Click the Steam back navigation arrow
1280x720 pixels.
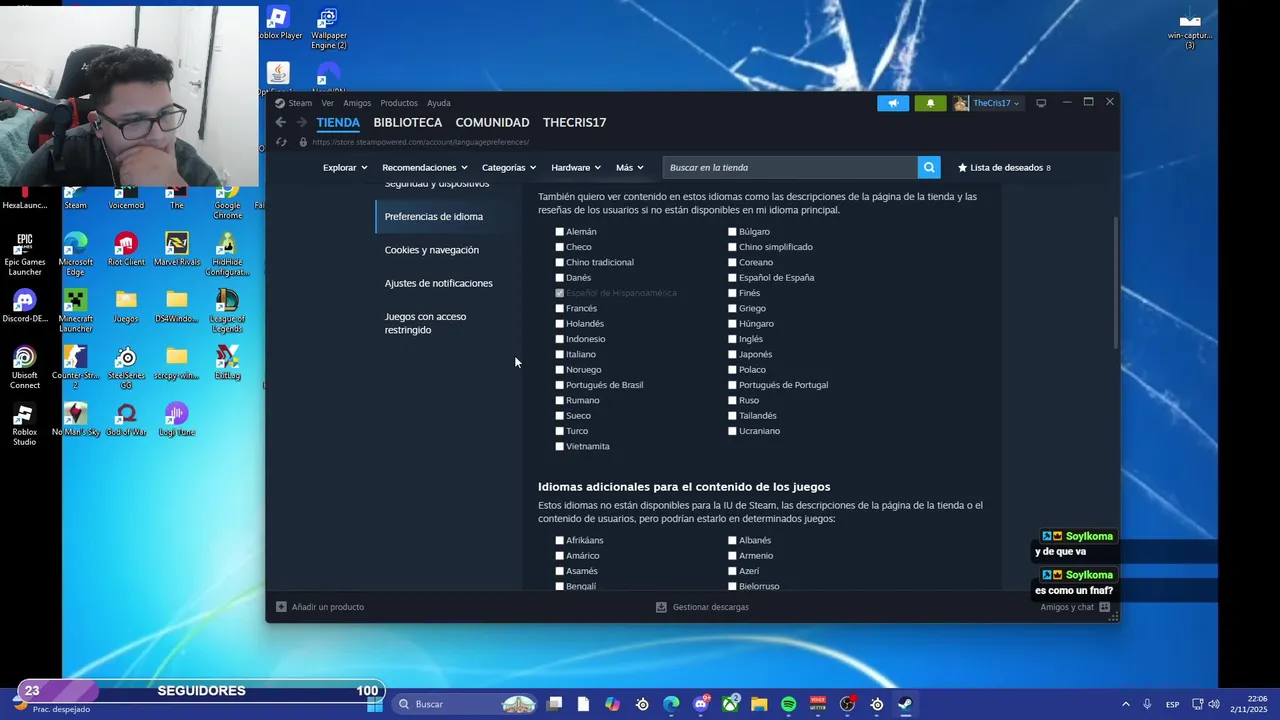point(281,122)
